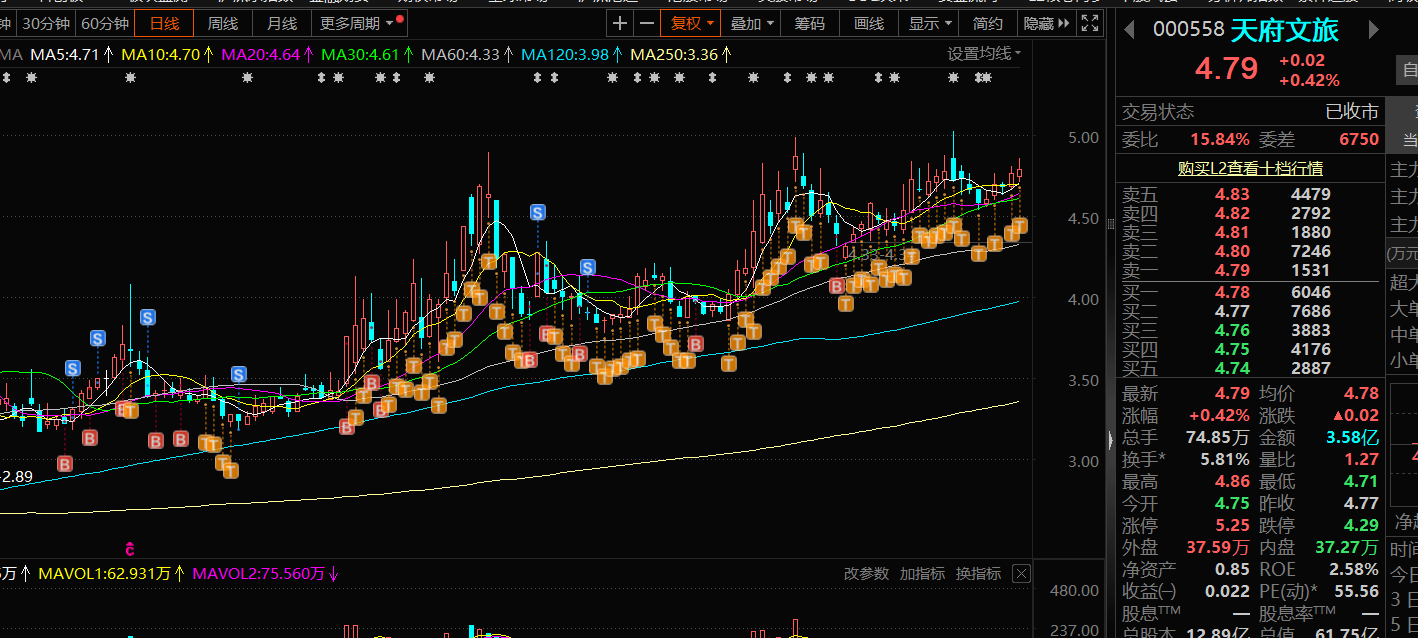1418x638 pixels.
Task: Click the 跌停 limit-down price 4.29
Action: (1361, 525)
